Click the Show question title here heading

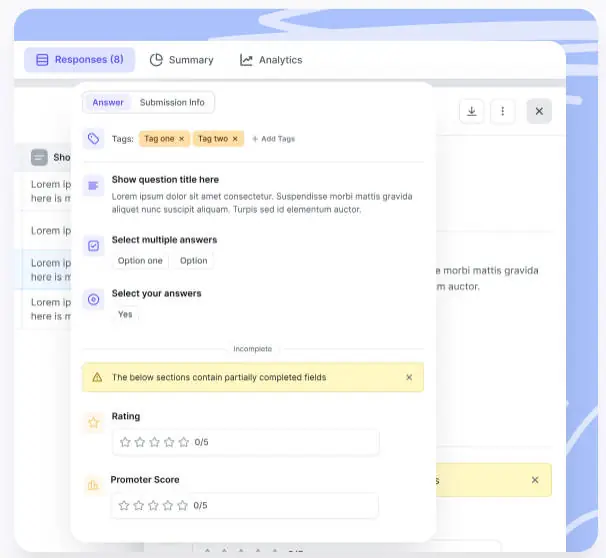click(165, 180)
